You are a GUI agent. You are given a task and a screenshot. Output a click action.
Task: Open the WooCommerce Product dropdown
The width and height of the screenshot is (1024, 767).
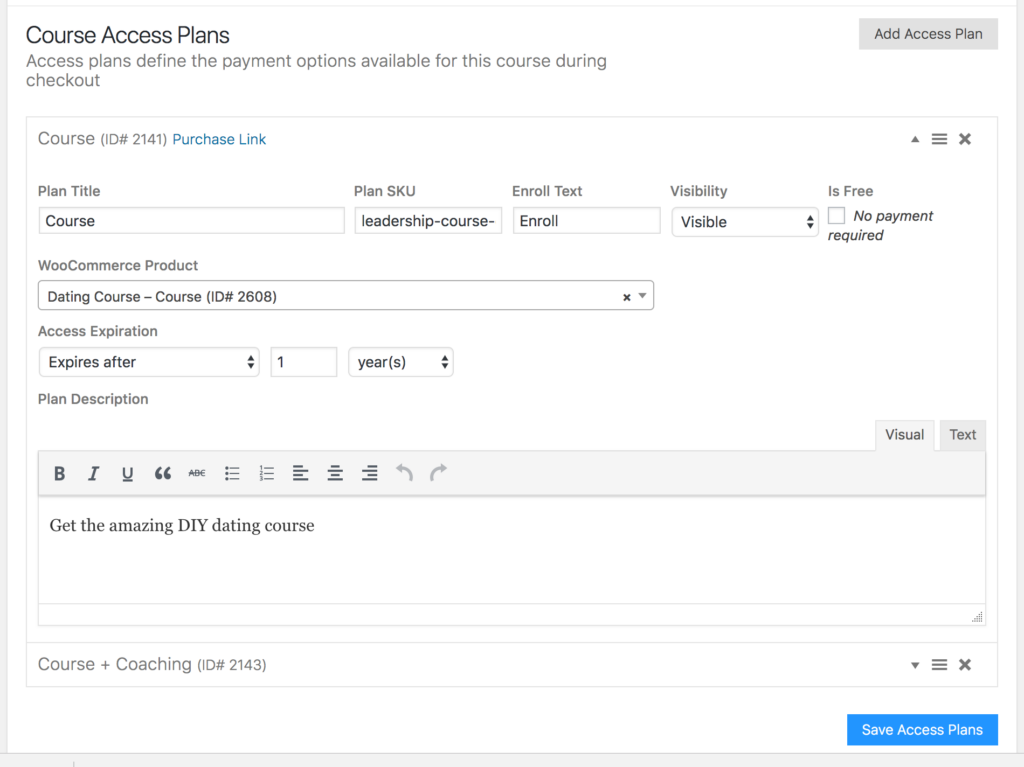coord(643,296)
